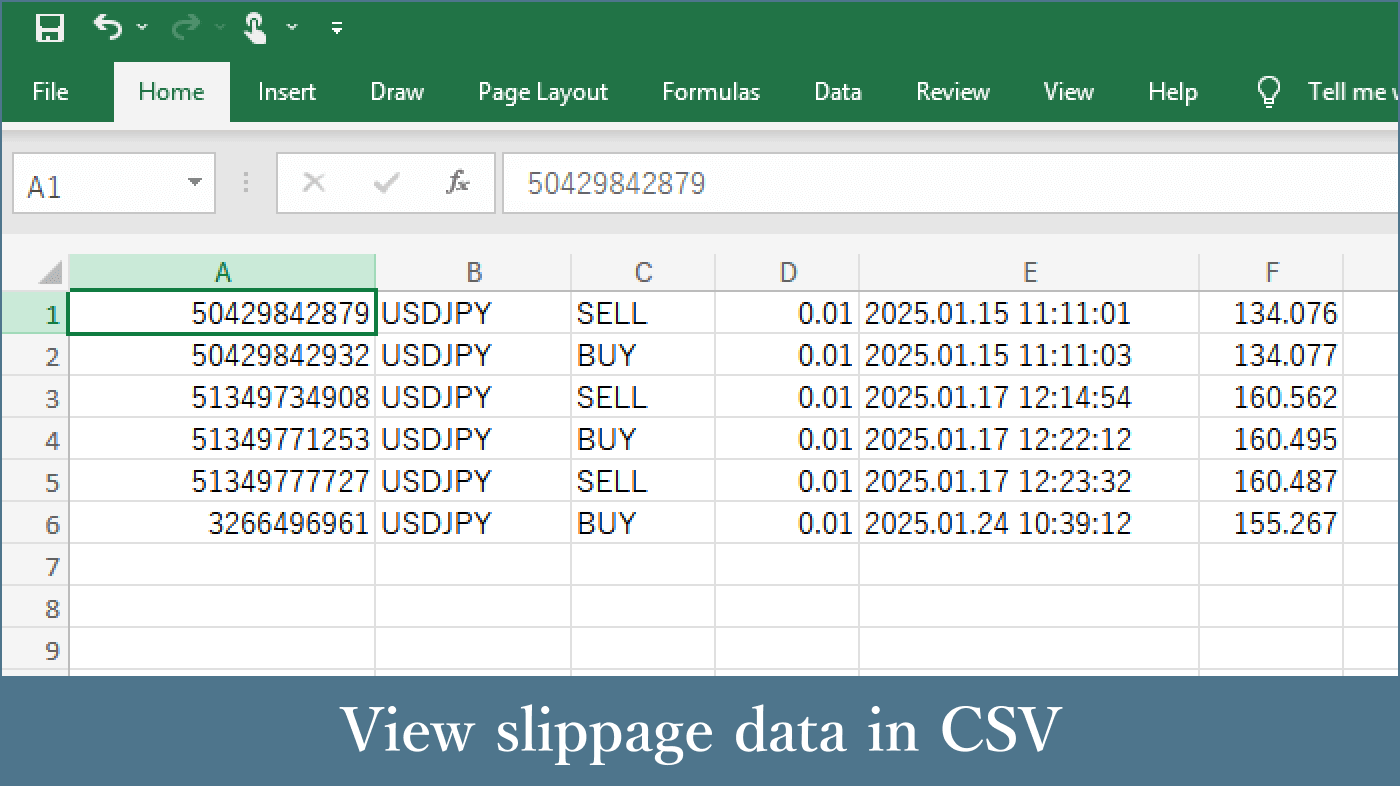Click BUY cell in row 2
This screenshot has width=1400, height=786.
pos(644,355)
